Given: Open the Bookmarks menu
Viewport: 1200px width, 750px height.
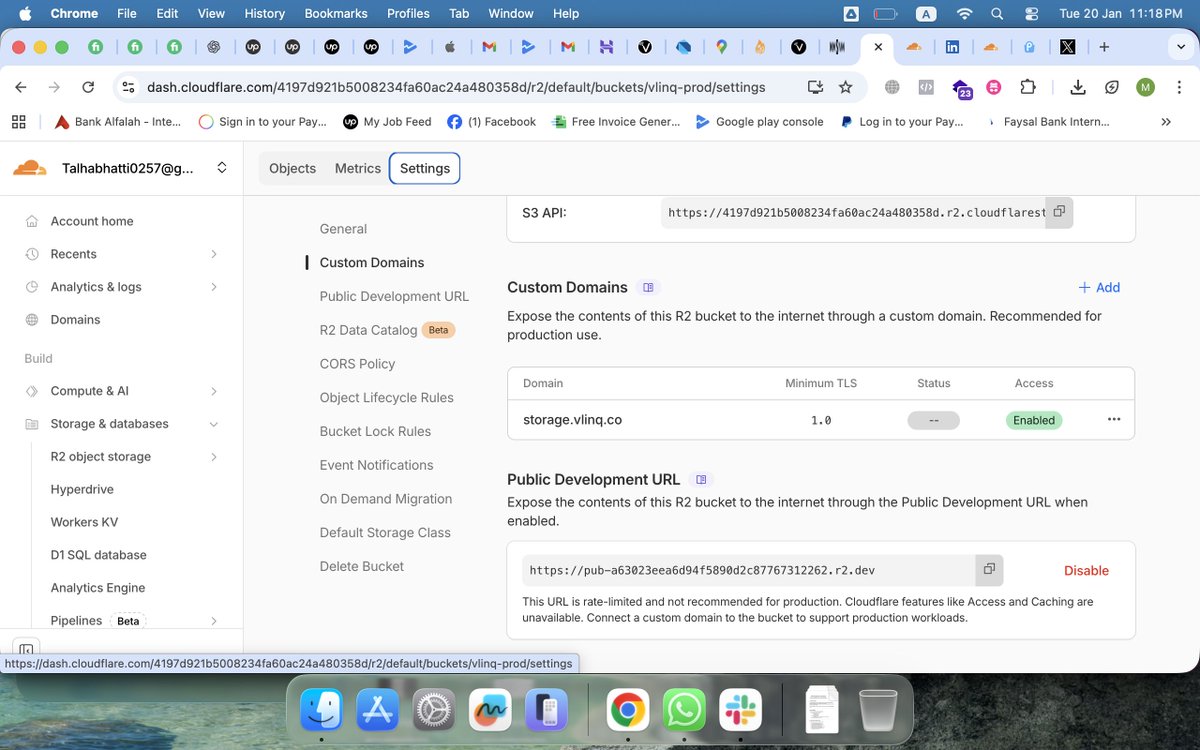Looking at the screenshot, I should point(338,14).
